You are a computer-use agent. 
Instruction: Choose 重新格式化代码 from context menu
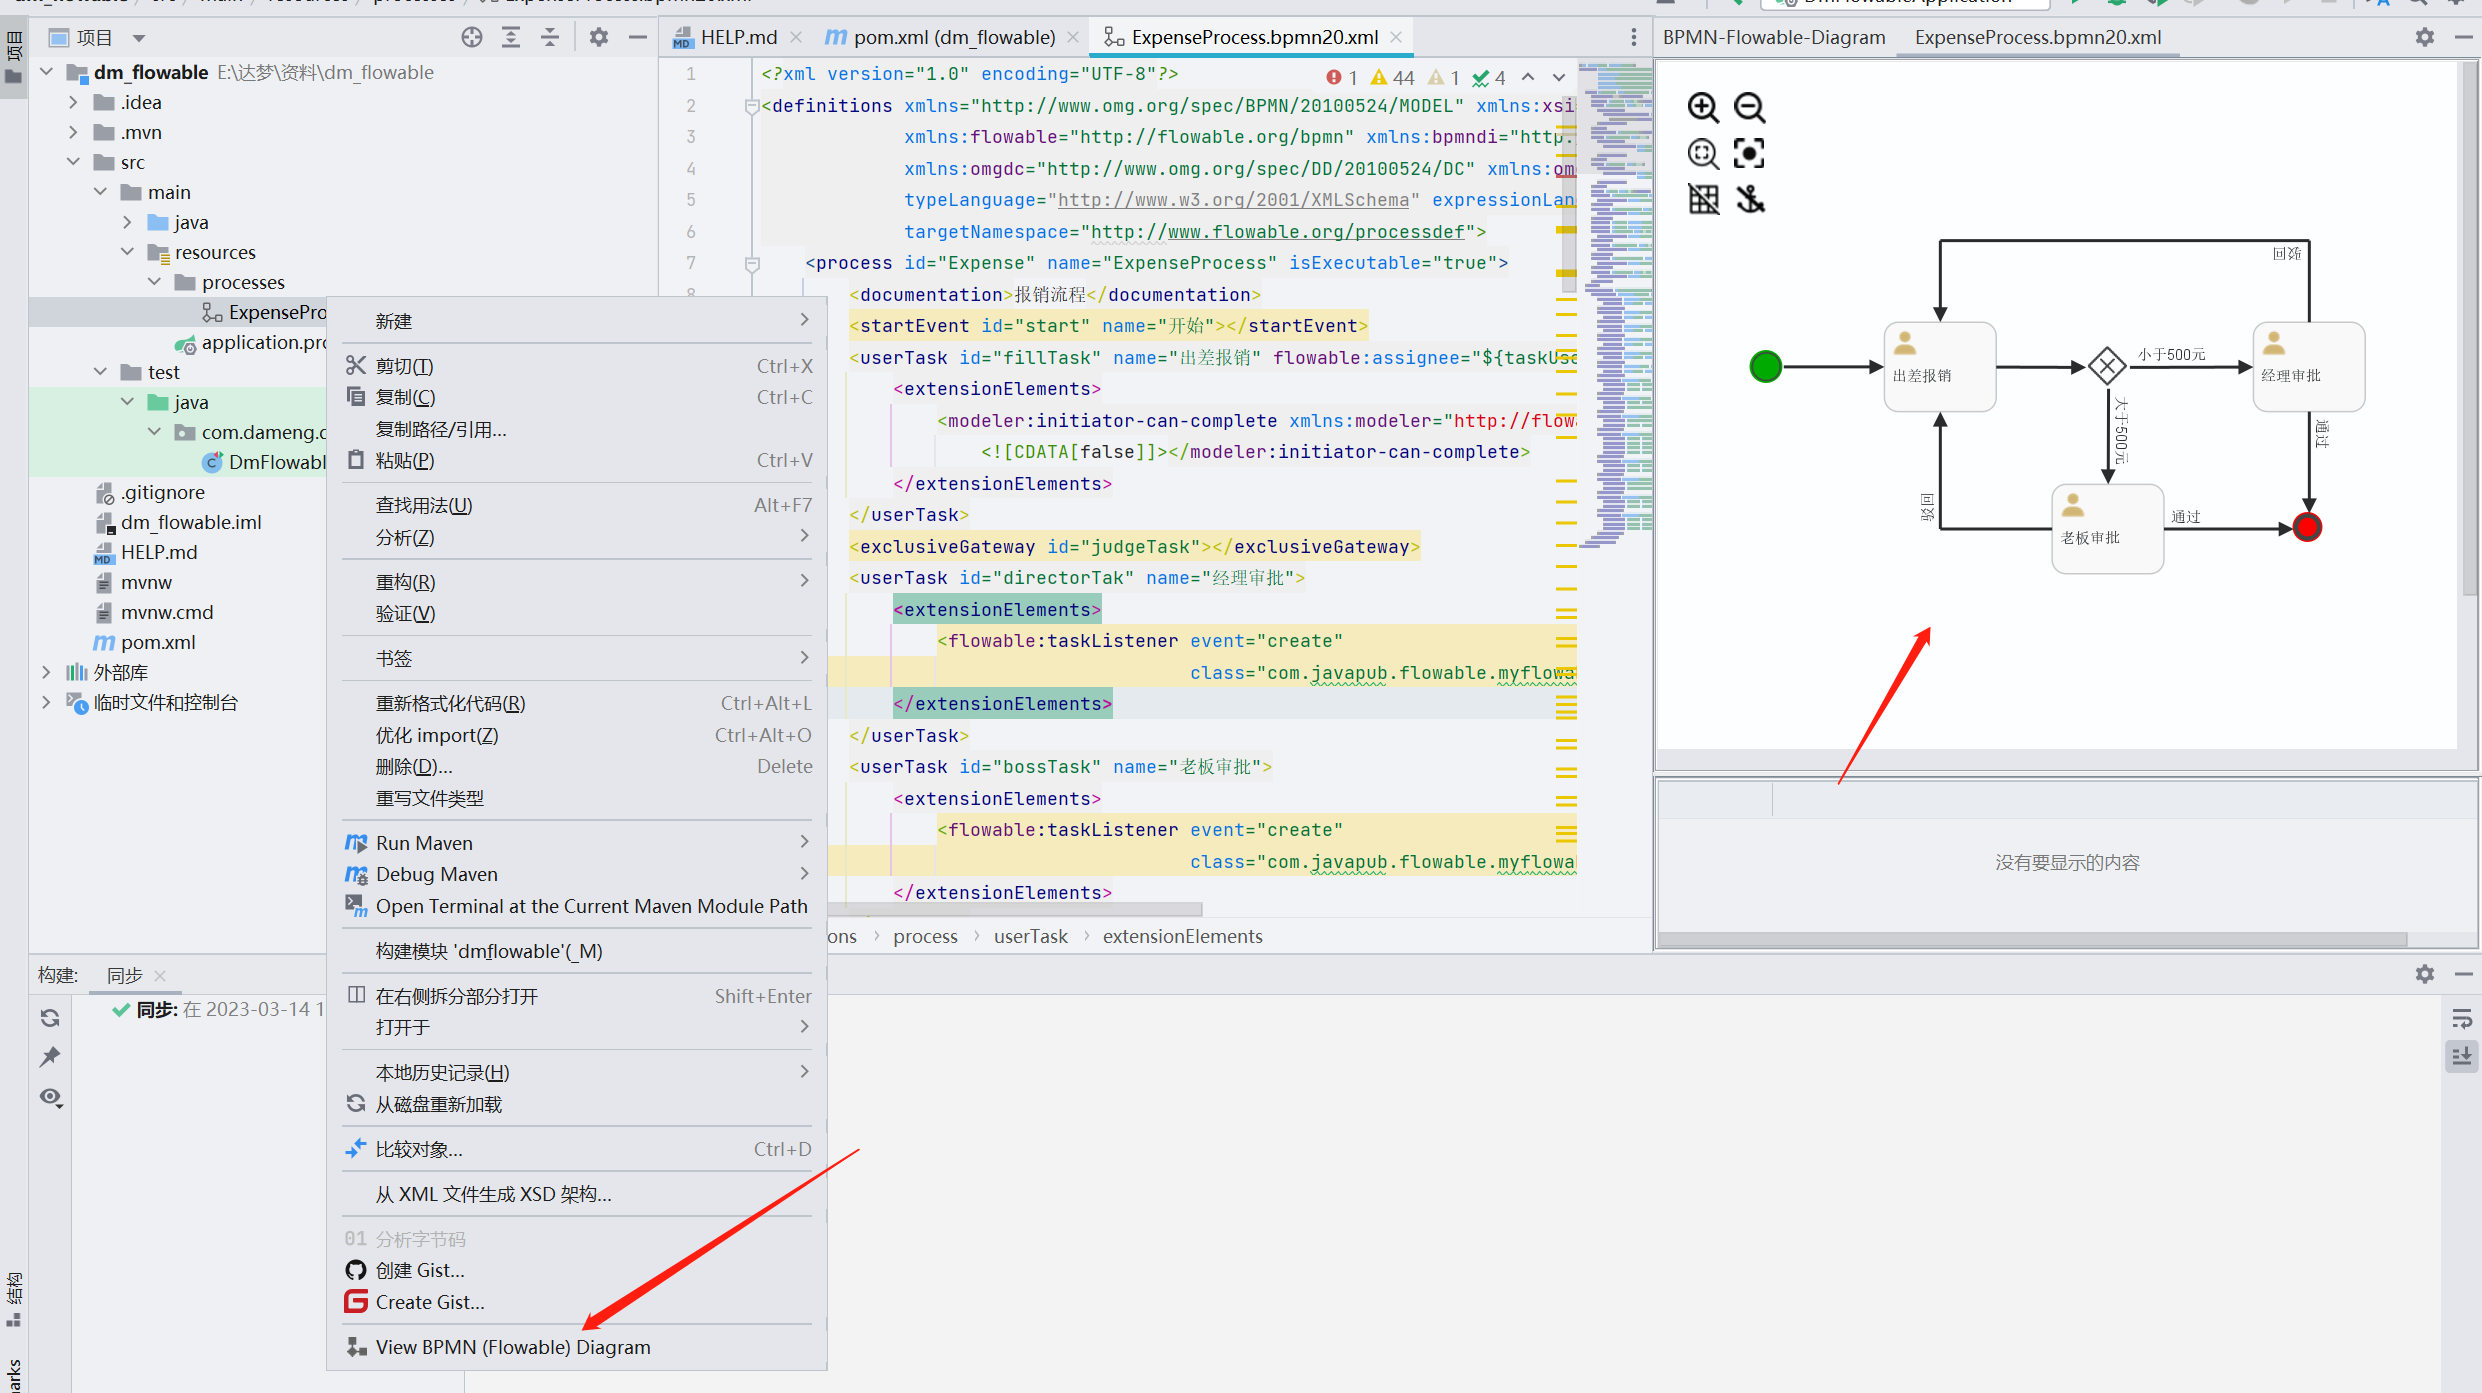coord(577,703)
